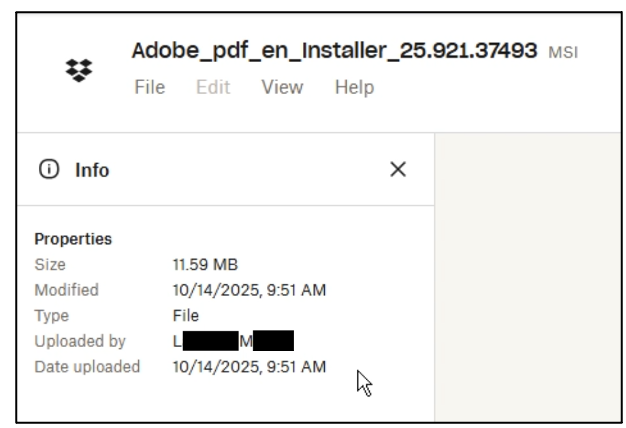Open the File menu
This screenshot has width=626, height=428.
[149, 88]
